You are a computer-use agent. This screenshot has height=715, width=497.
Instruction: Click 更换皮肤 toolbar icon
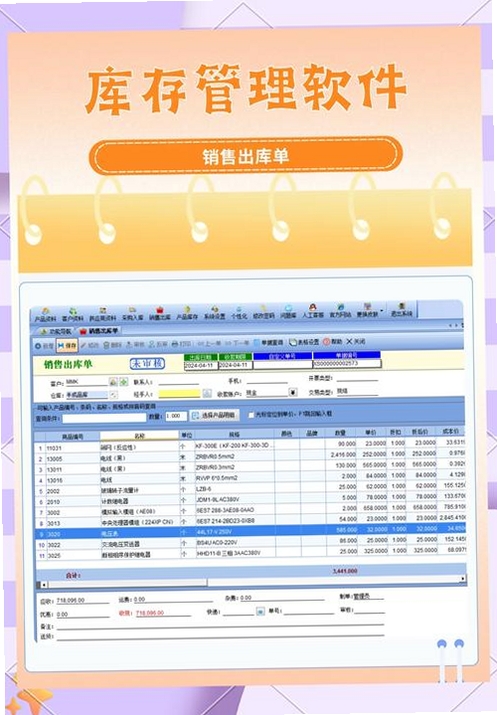point(368,311)
